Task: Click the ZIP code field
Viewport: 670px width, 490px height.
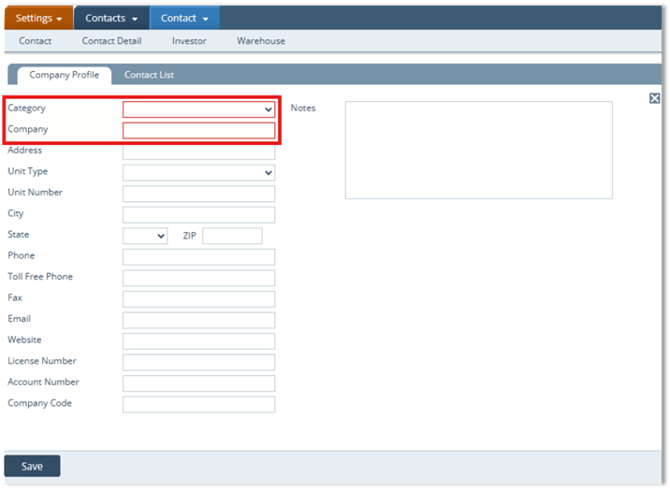Action: pyautogui.click(x=232, y=236)
